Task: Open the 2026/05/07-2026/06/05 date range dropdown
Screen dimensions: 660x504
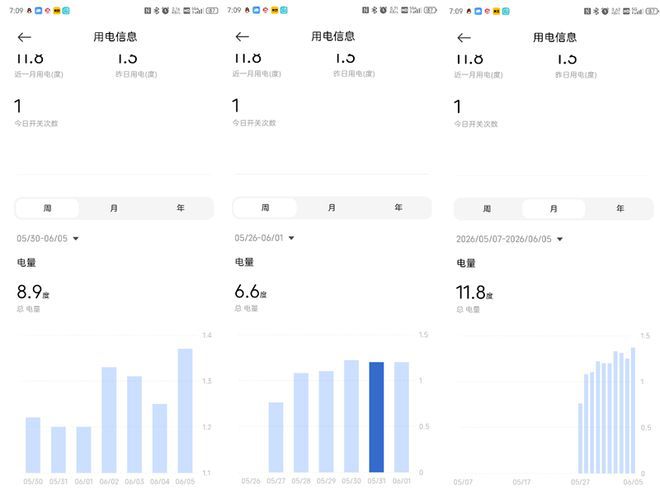Action: [x=509, y=239]
